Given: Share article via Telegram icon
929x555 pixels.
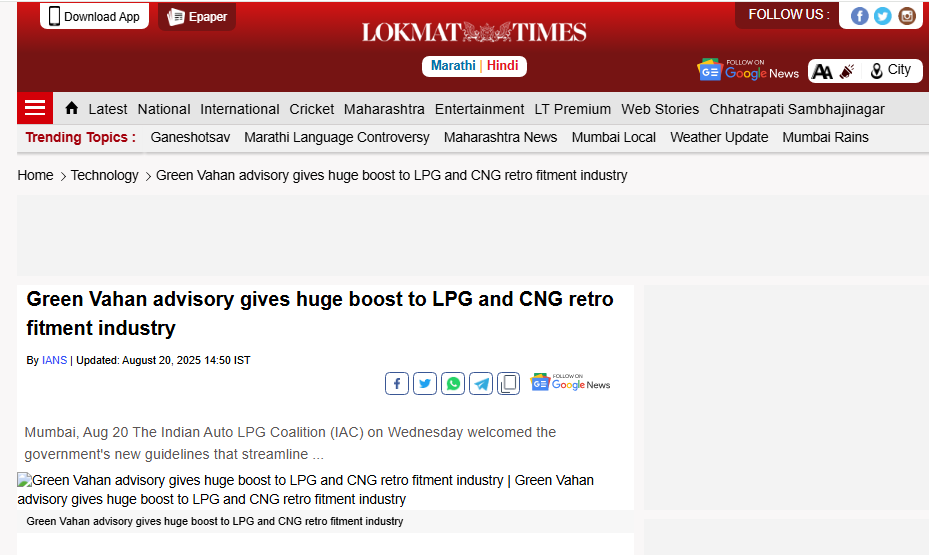Looking at the screenshot, I should point(481,384).
